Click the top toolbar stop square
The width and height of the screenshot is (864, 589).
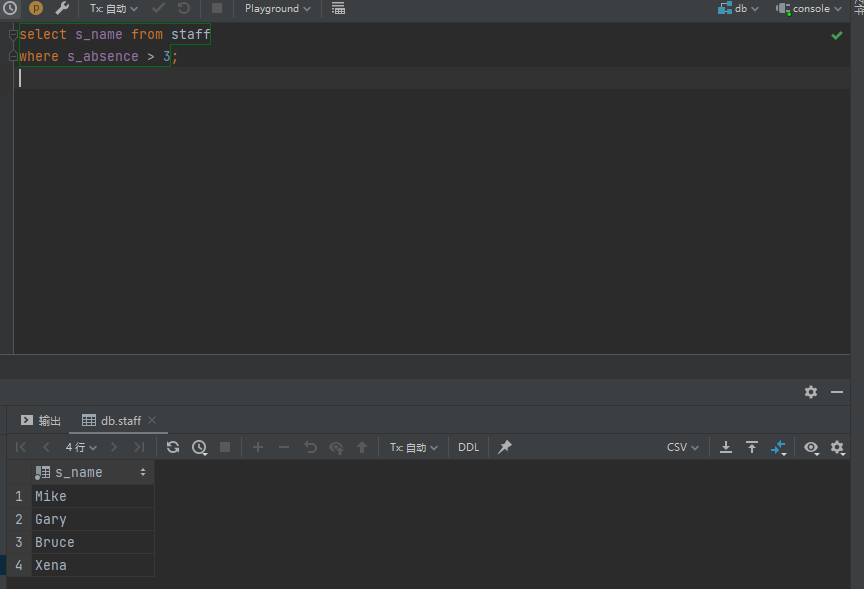pyautogui.click(x=217, y=8)
